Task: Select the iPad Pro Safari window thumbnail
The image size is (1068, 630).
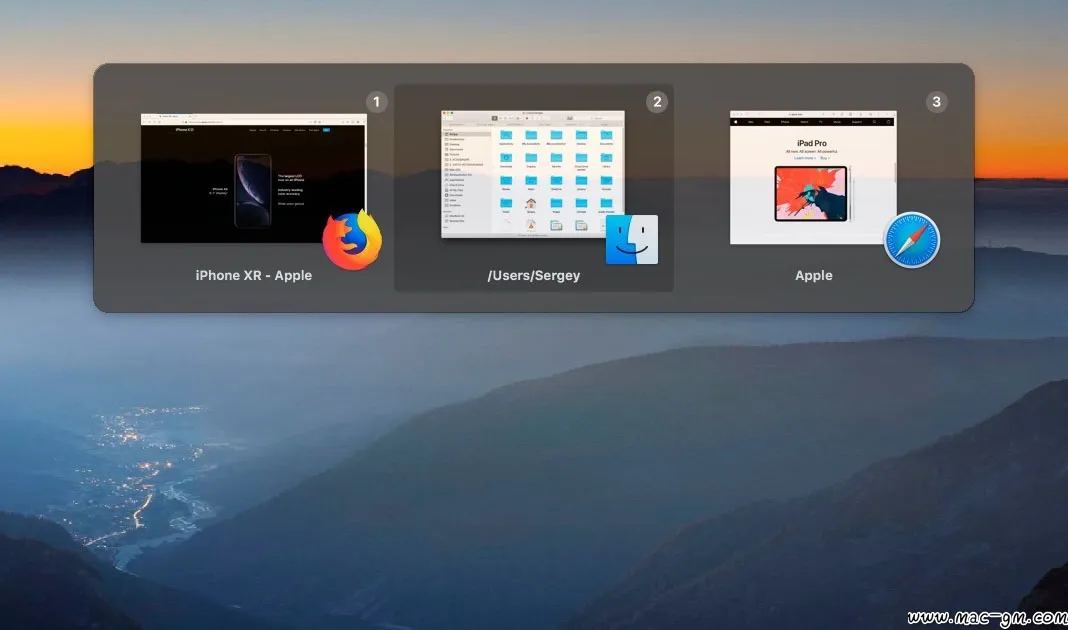Action: click(813, 178)
